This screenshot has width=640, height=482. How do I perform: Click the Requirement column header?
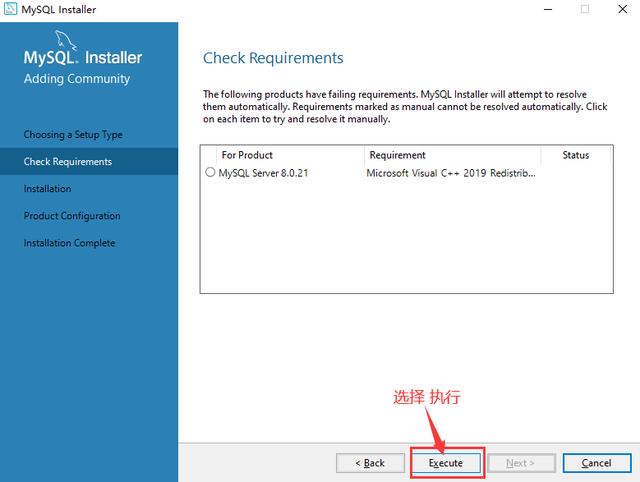(397, 155)
